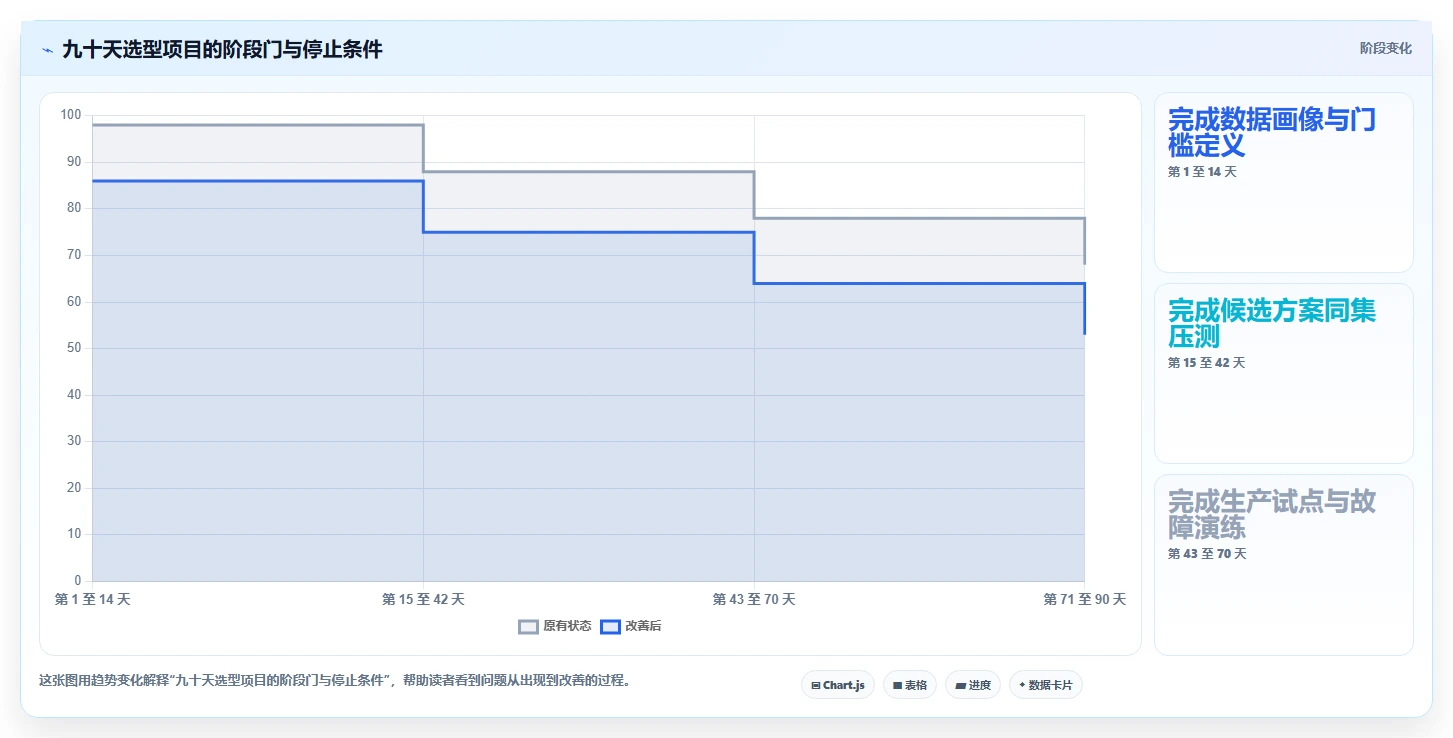Viewport: 1453px width, 738px height.
Task: Open the 完成候选方案同集压测 card
Action: click(x=1284, y=373)
